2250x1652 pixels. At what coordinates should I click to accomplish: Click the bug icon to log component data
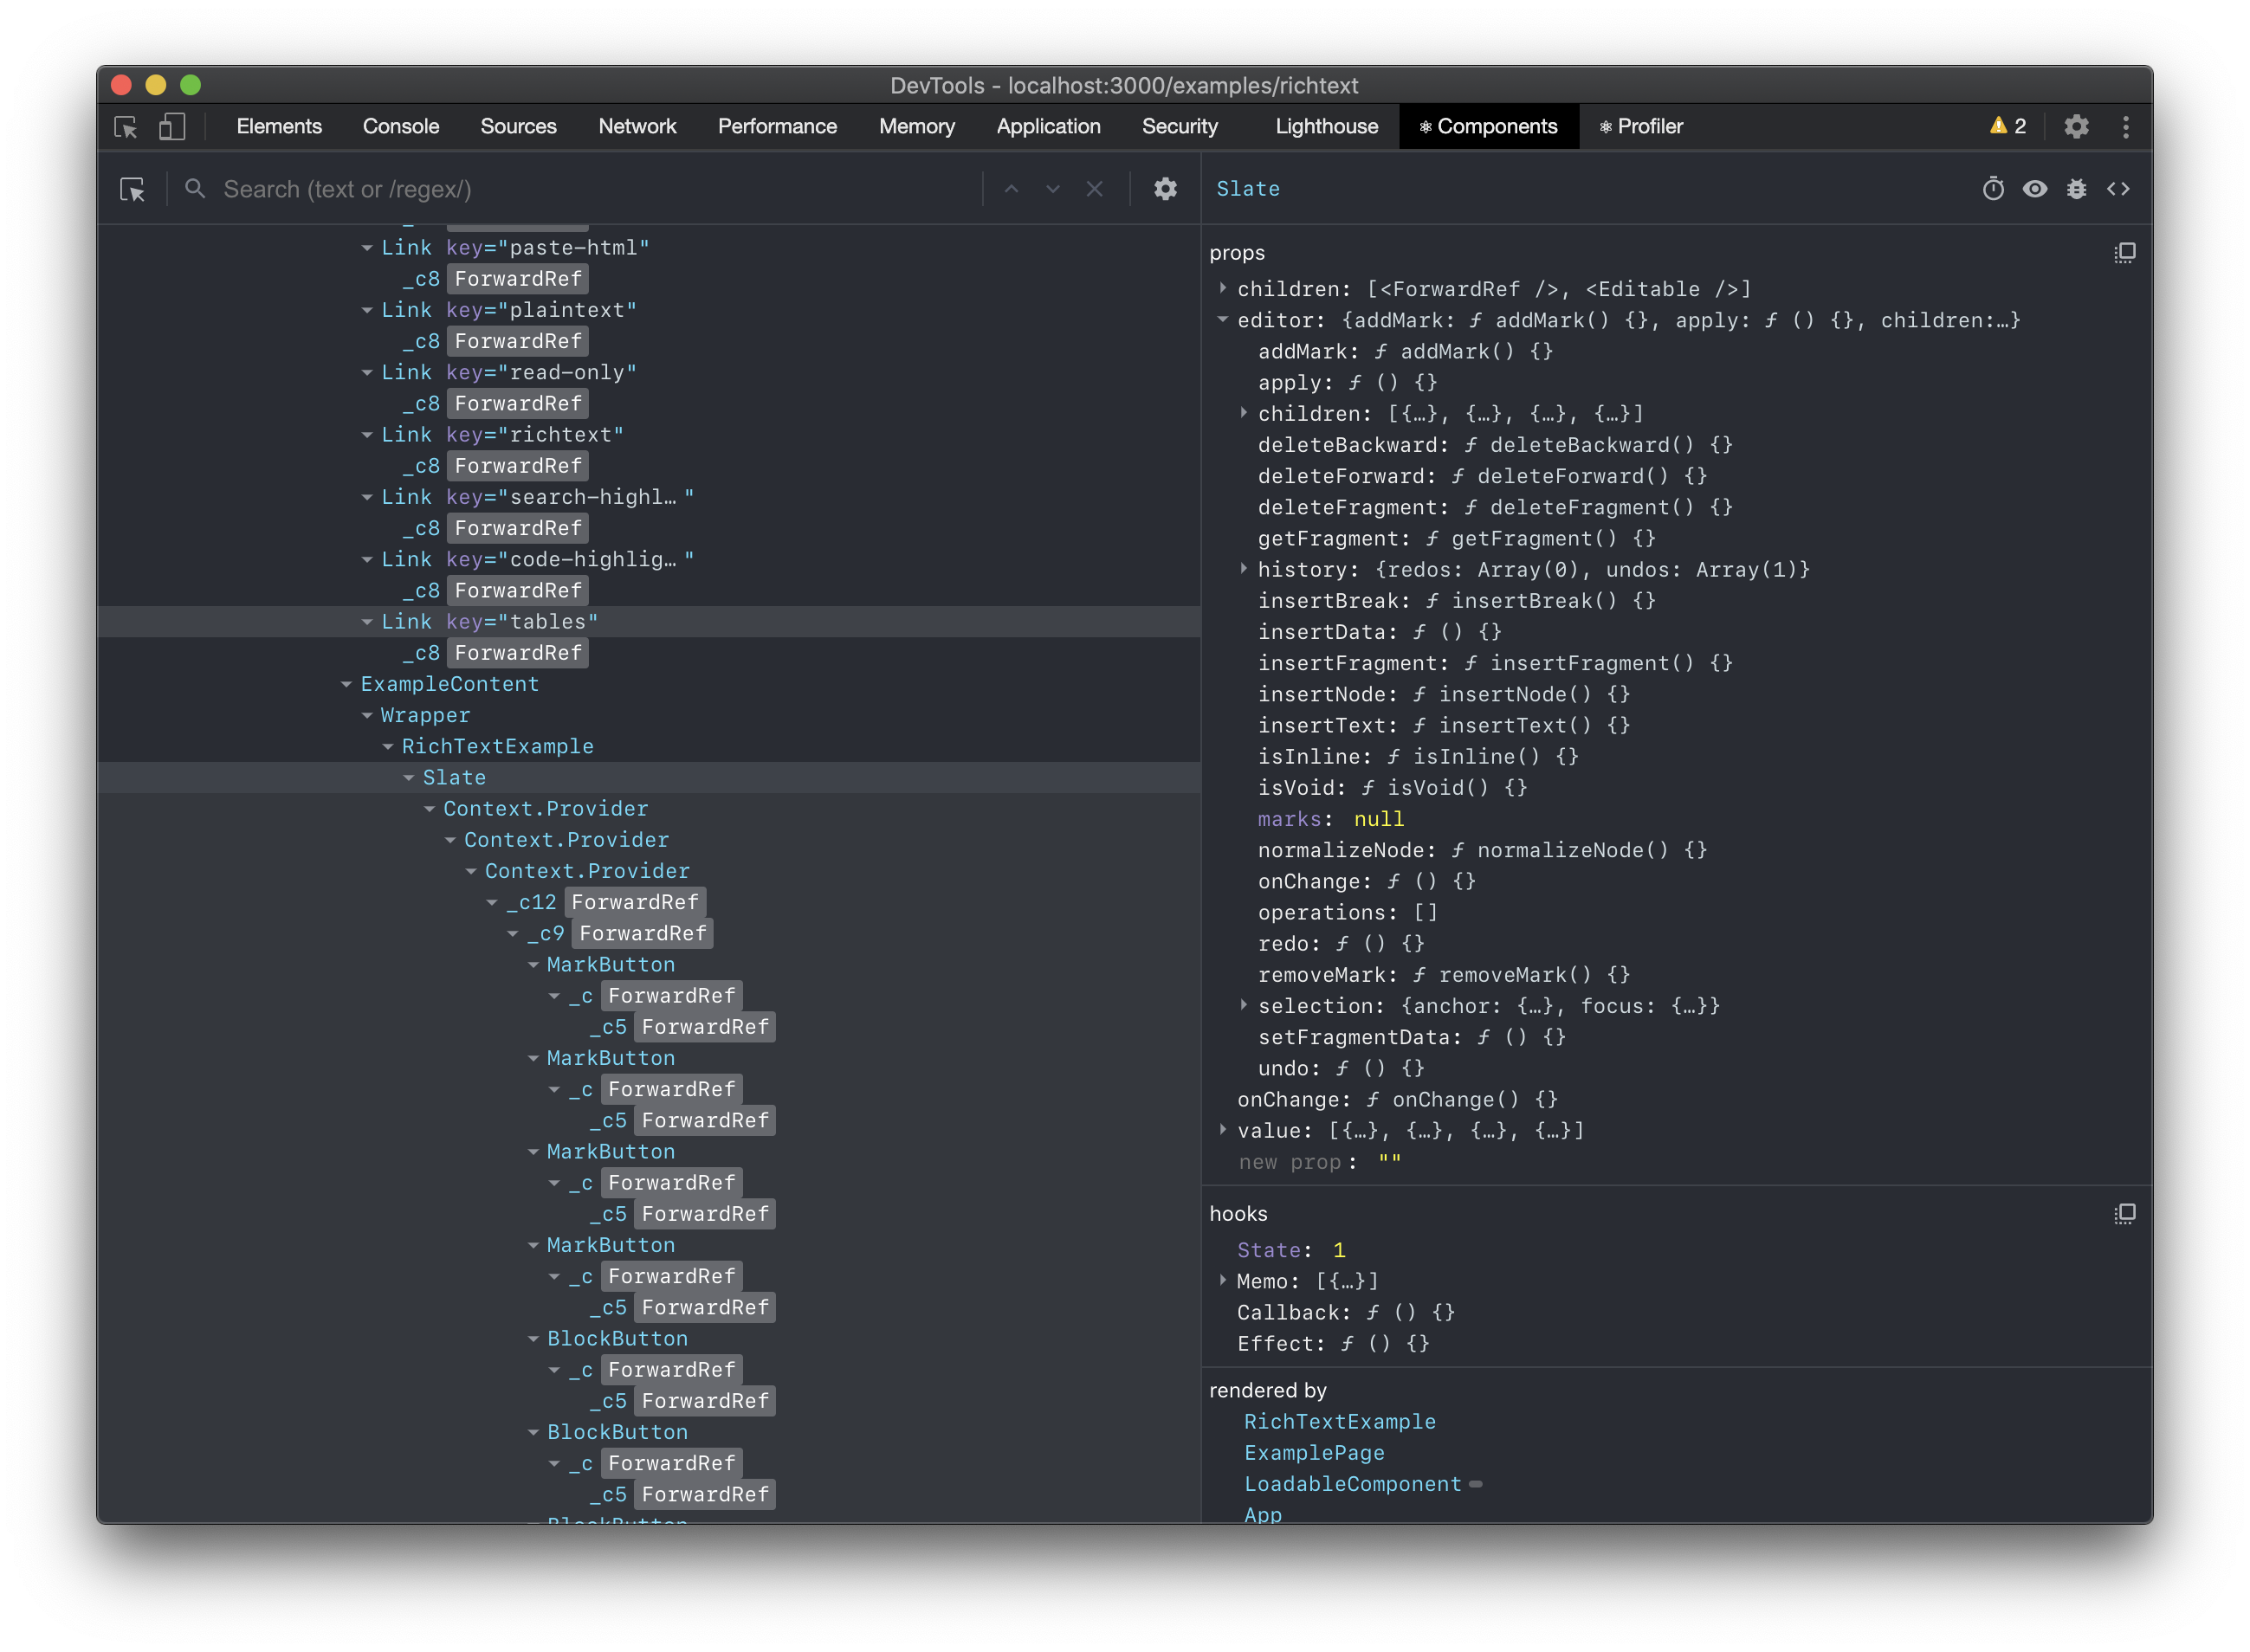tap(2076, 189)
